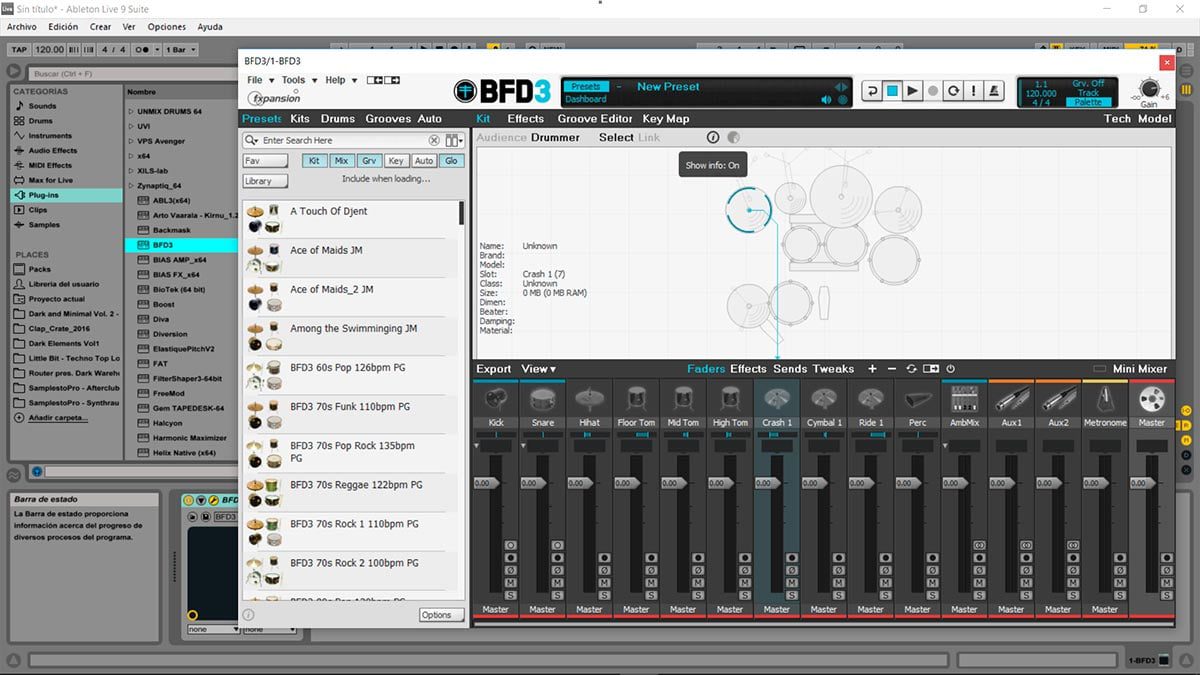Screen dimensions: 1200x675
Task: Expand the Zynaptiq_64 folder
Action: (131, 185)
